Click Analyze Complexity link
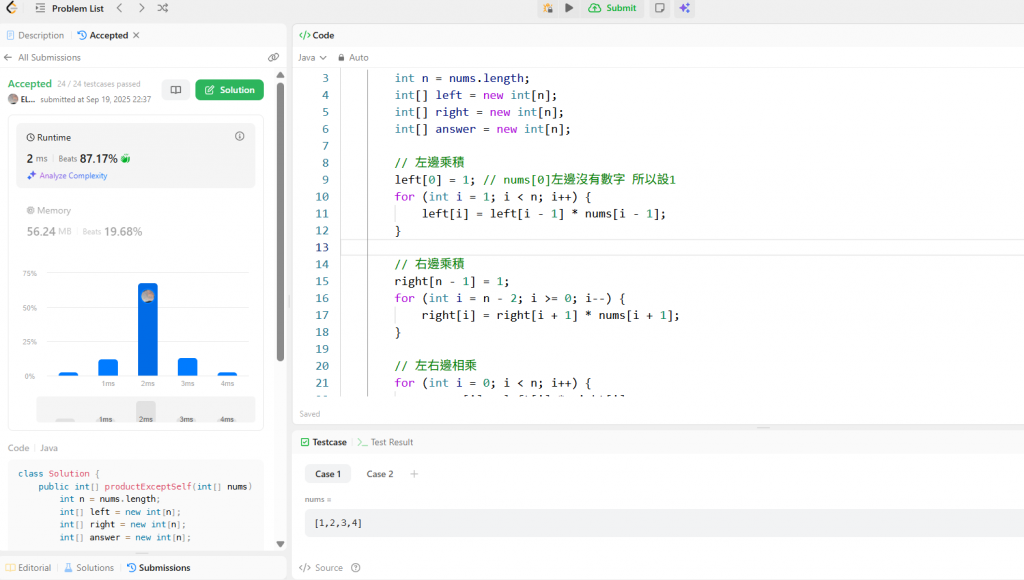The height and width of the screenshot is (580, 1024). coord(67,176)
